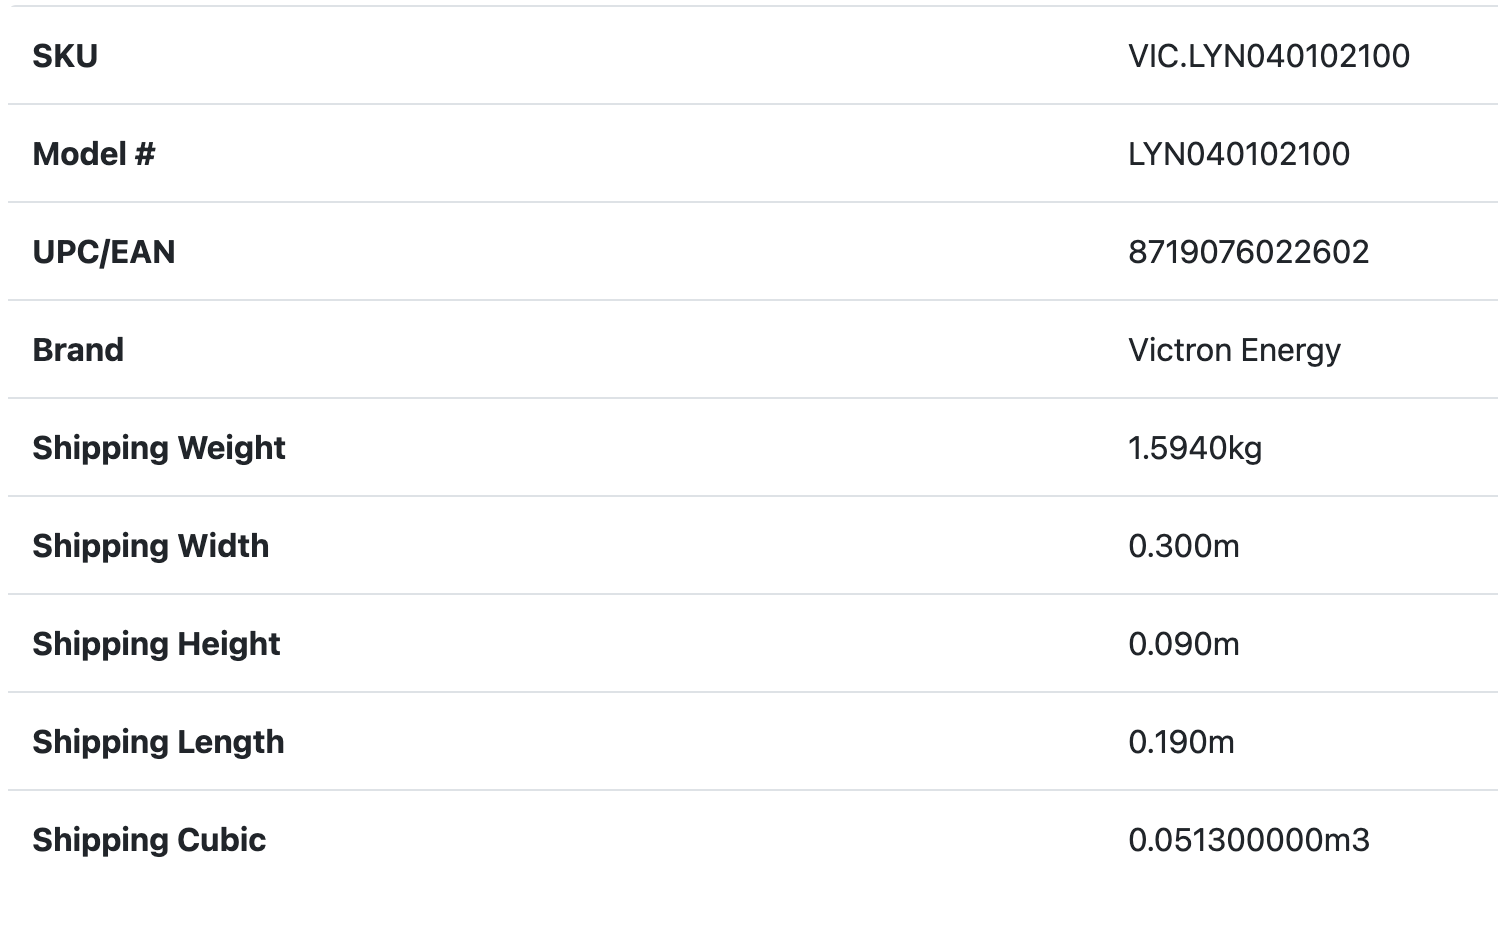Image resolution: width=1498 pixels, height=952 pixels.
Task: Click the Shipping Length label
Action: pos(158,742)
